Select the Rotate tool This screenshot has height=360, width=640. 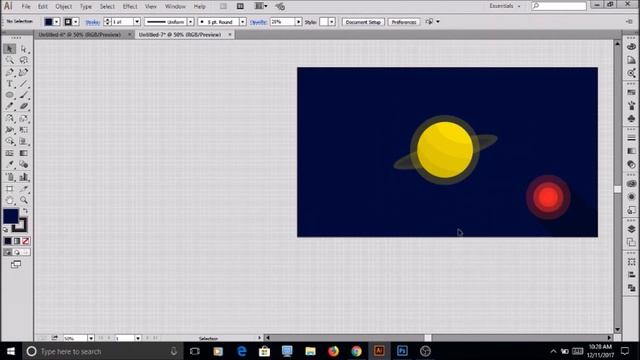(x=10, y=118)
